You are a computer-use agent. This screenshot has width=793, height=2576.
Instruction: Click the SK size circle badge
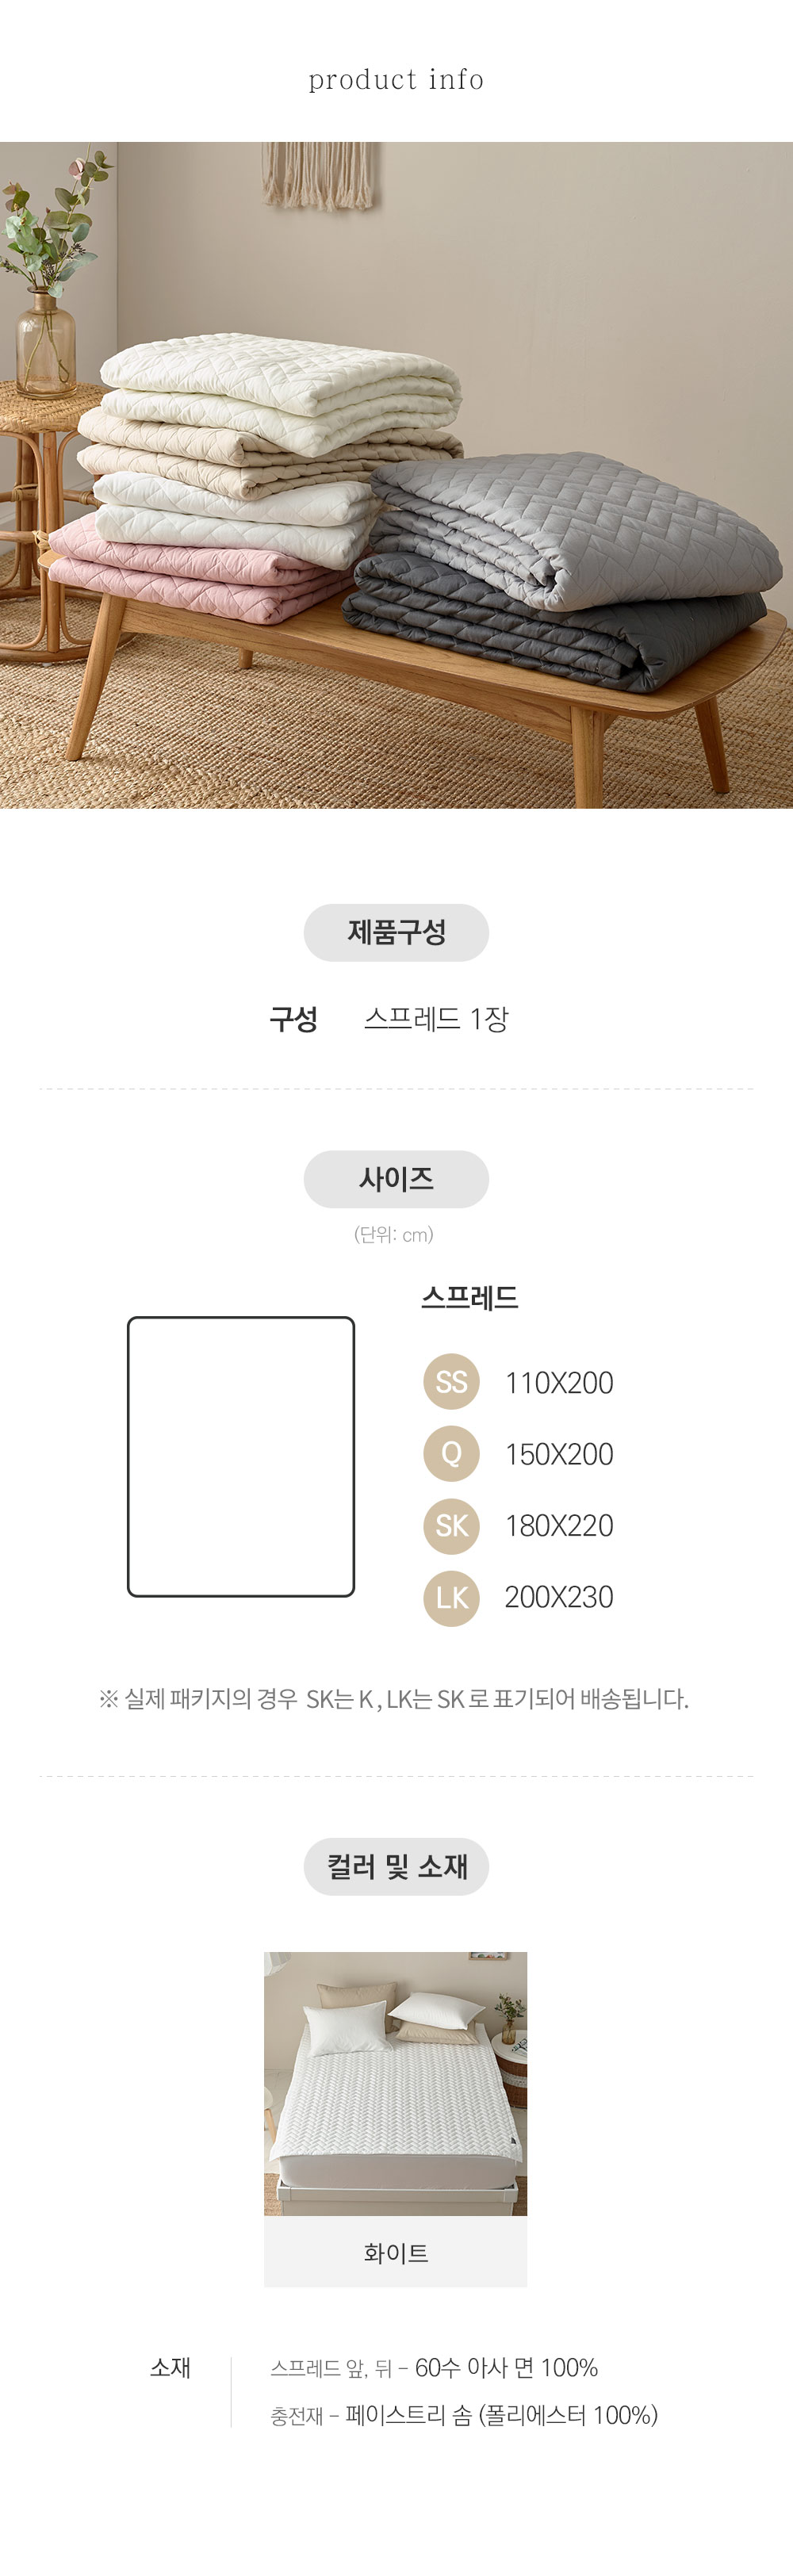451,1525
